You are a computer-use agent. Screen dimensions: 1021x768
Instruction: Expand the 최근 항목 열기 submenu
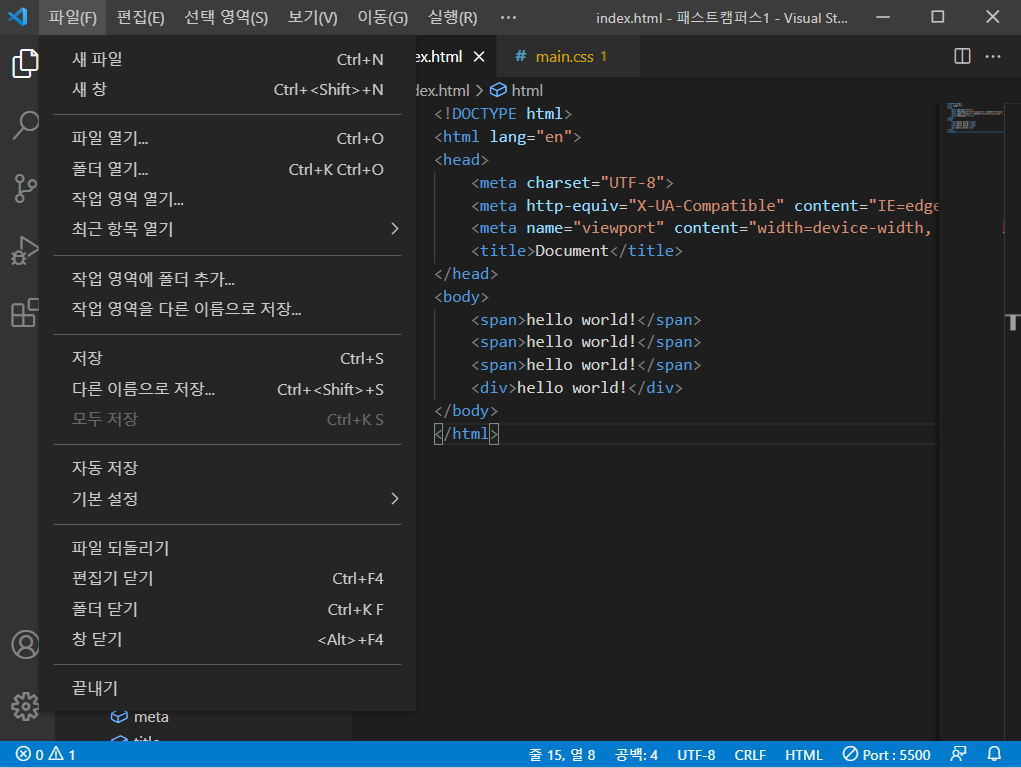[227, 229]
